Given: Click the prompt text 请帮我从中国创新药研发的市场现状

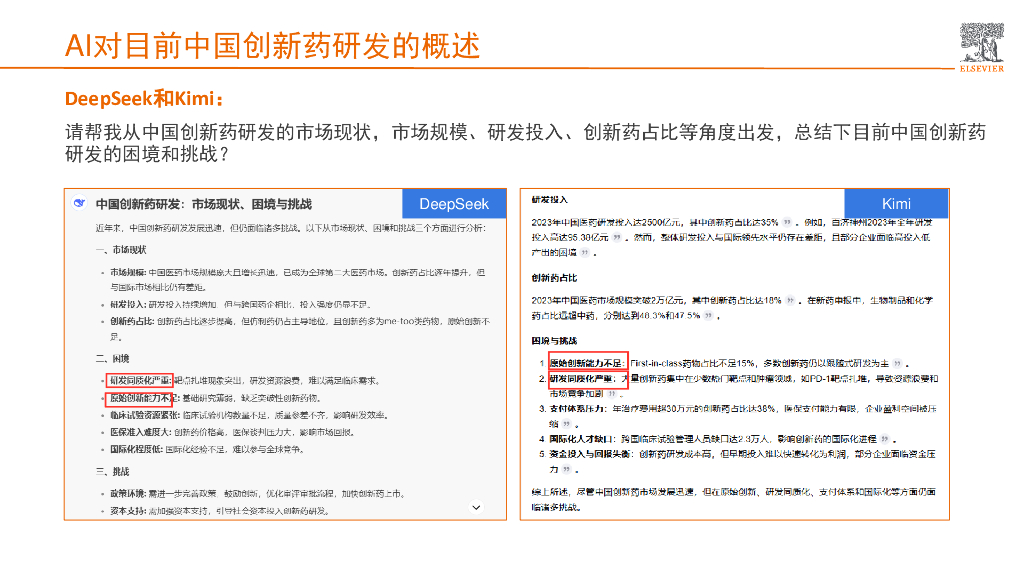Looking at the screenshot, I should click(x=219, y=132).
